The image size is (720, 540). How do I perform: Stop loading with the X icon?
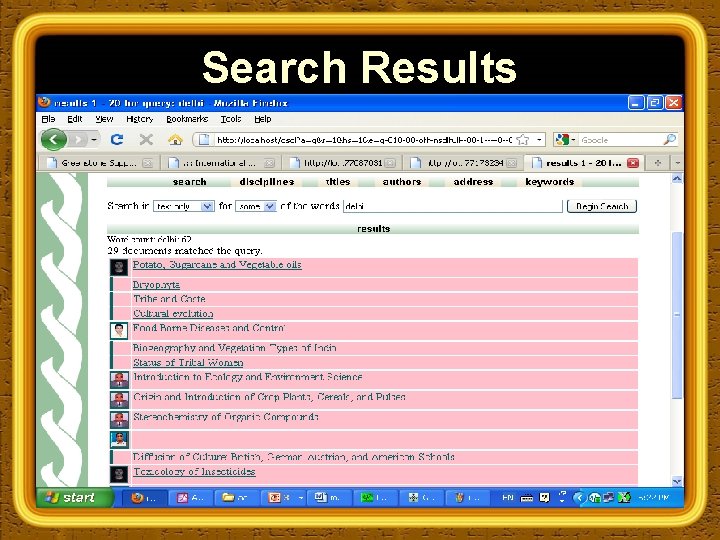click(146, 139)
